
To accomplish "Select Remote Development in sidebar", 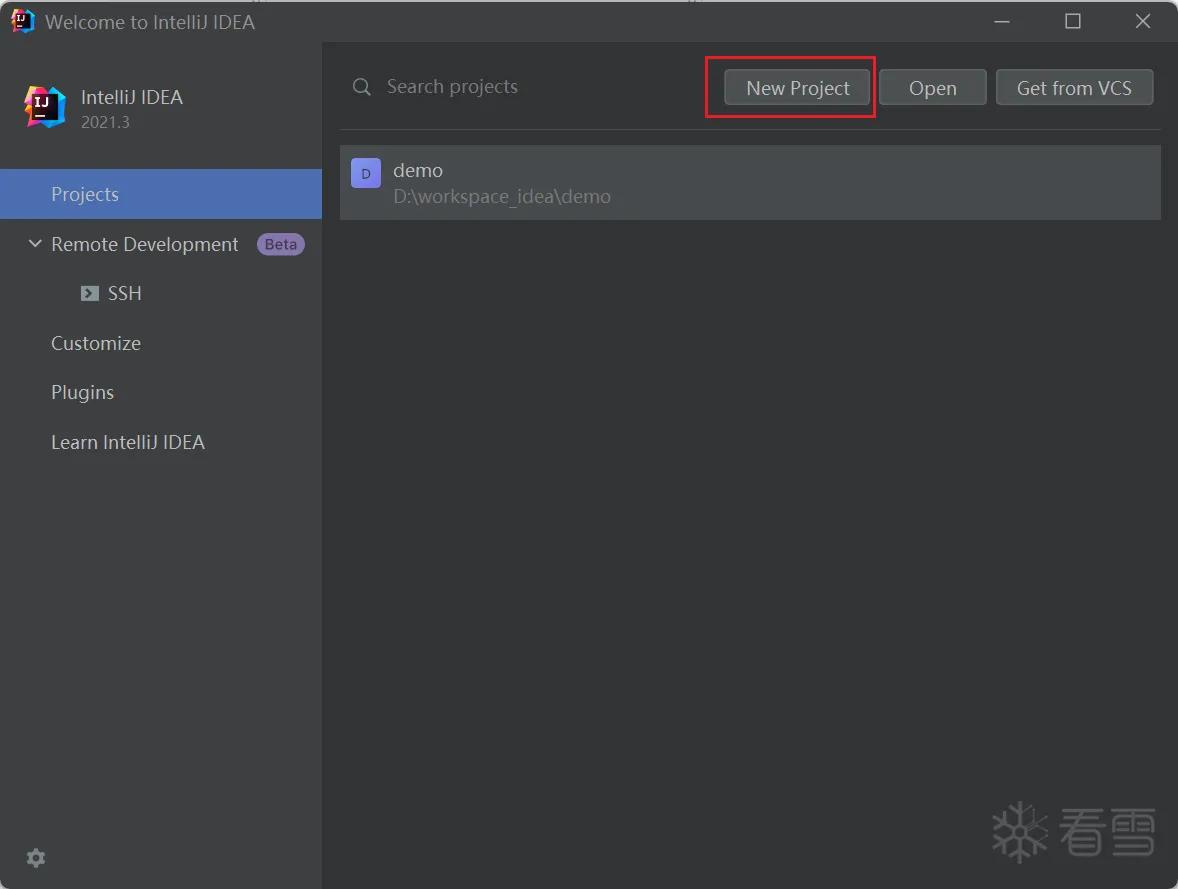I will [x=144, y=244].
